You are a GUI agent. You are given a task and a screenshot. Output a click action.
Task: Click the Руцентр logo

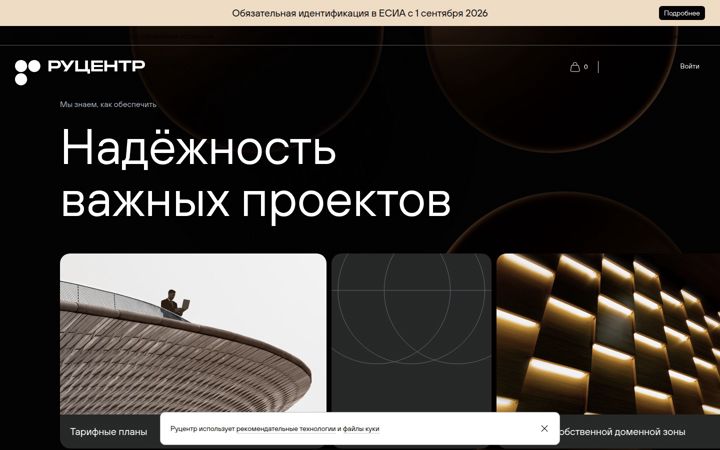[x=79, y=72]
